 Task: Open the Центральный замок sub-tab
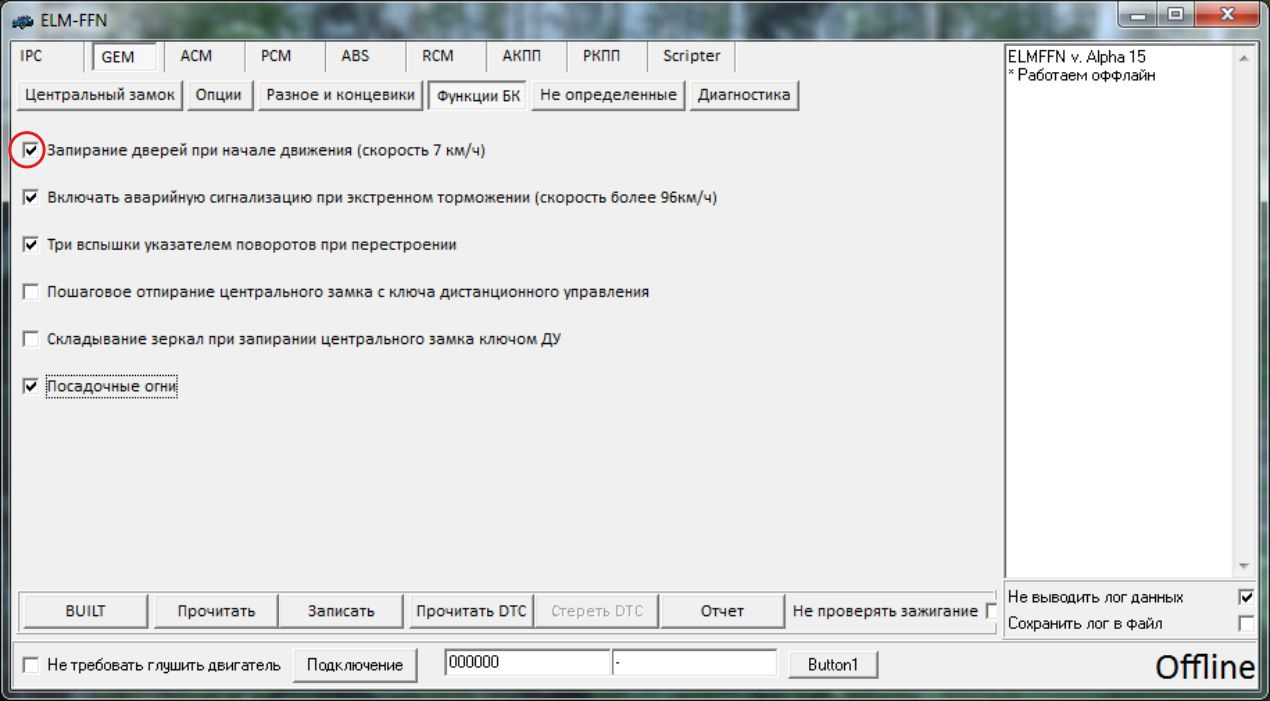coord(100,95)
